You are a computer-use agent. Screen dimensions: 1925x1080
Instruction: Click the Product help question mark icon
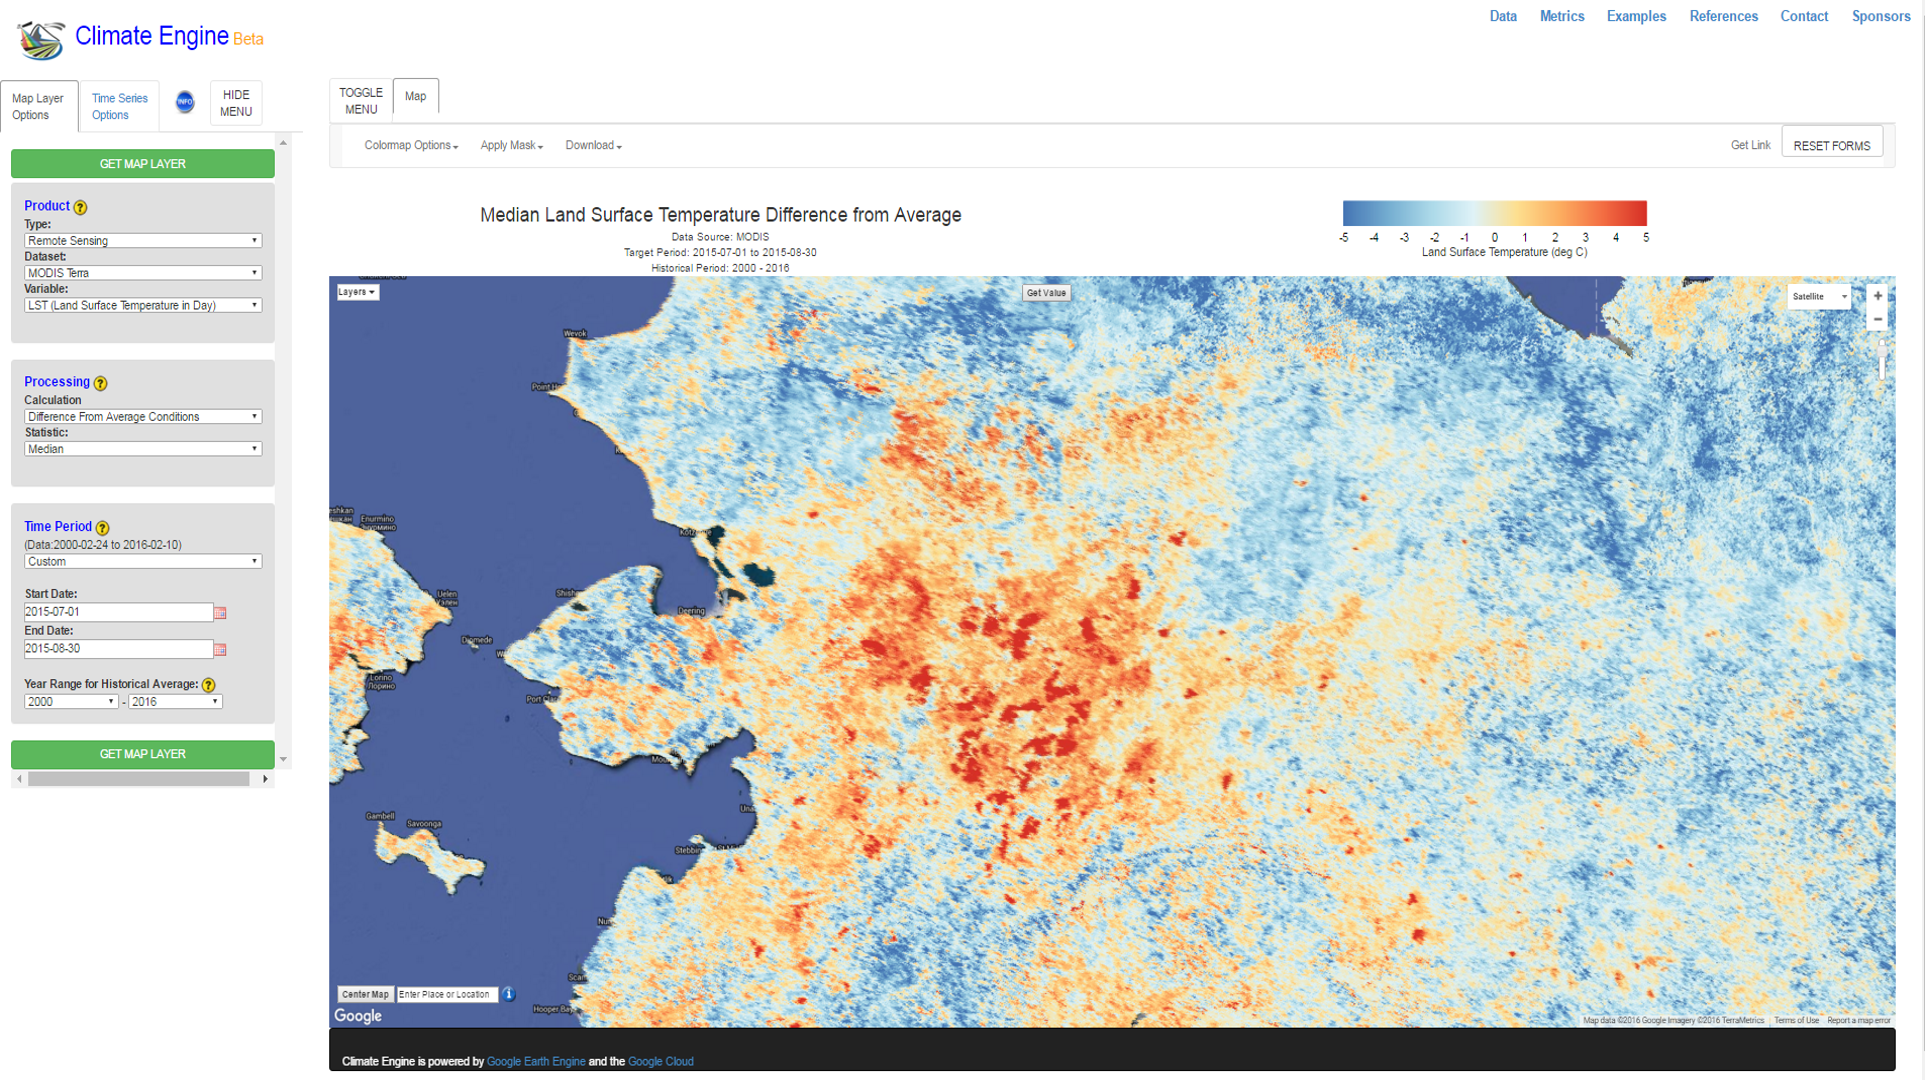pos(80,207)
